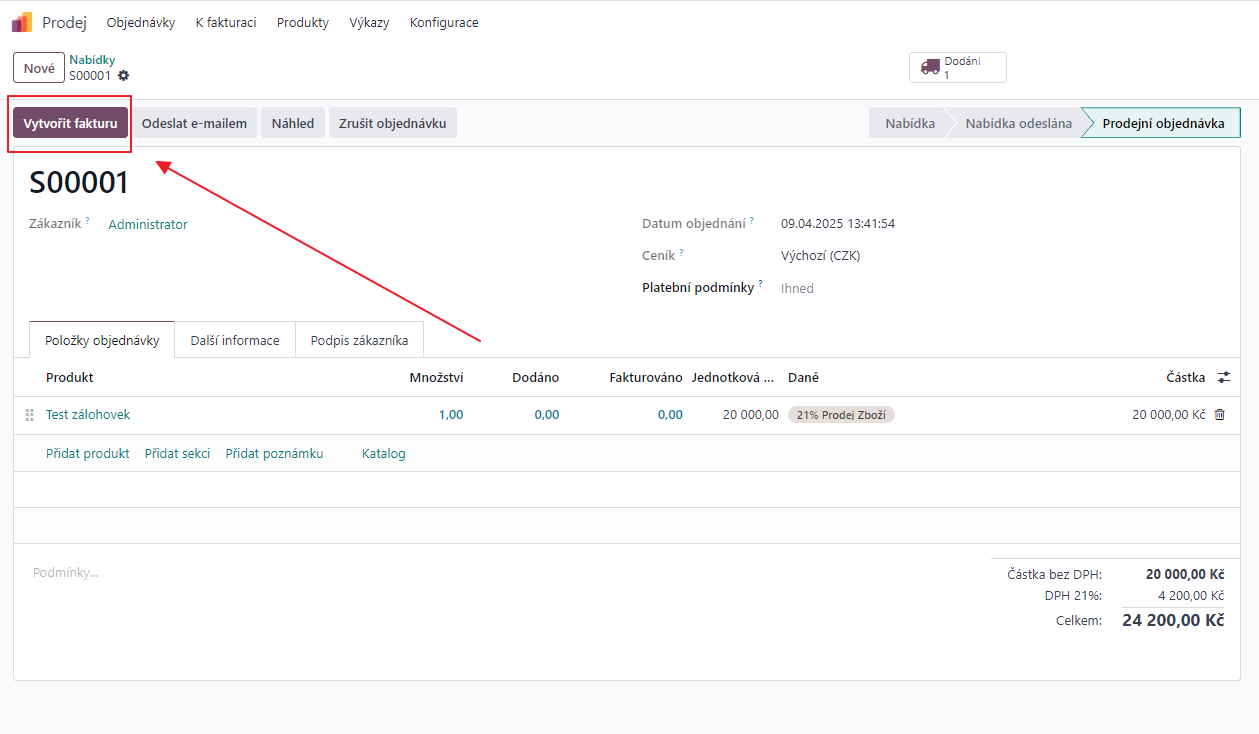Click the Dodání truck delivery icon

click(930, 67)
